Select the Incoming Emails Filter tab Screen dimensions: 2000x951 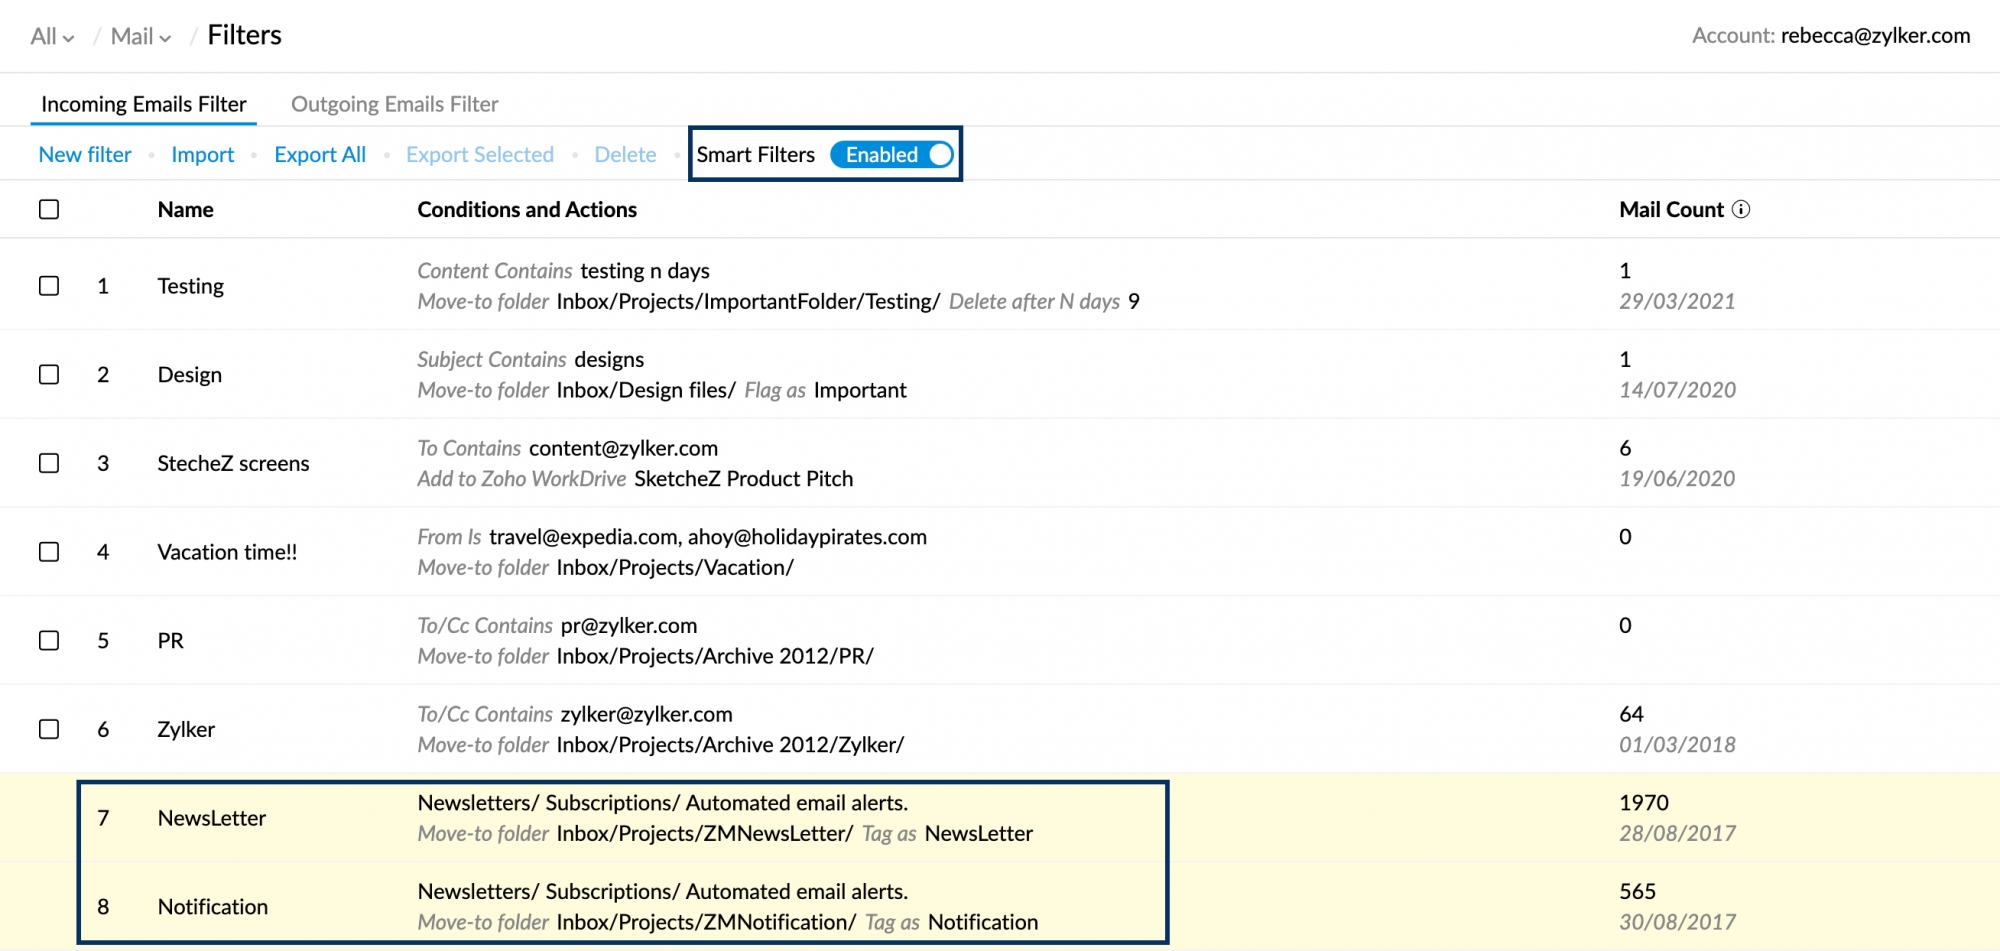[143, 104]
